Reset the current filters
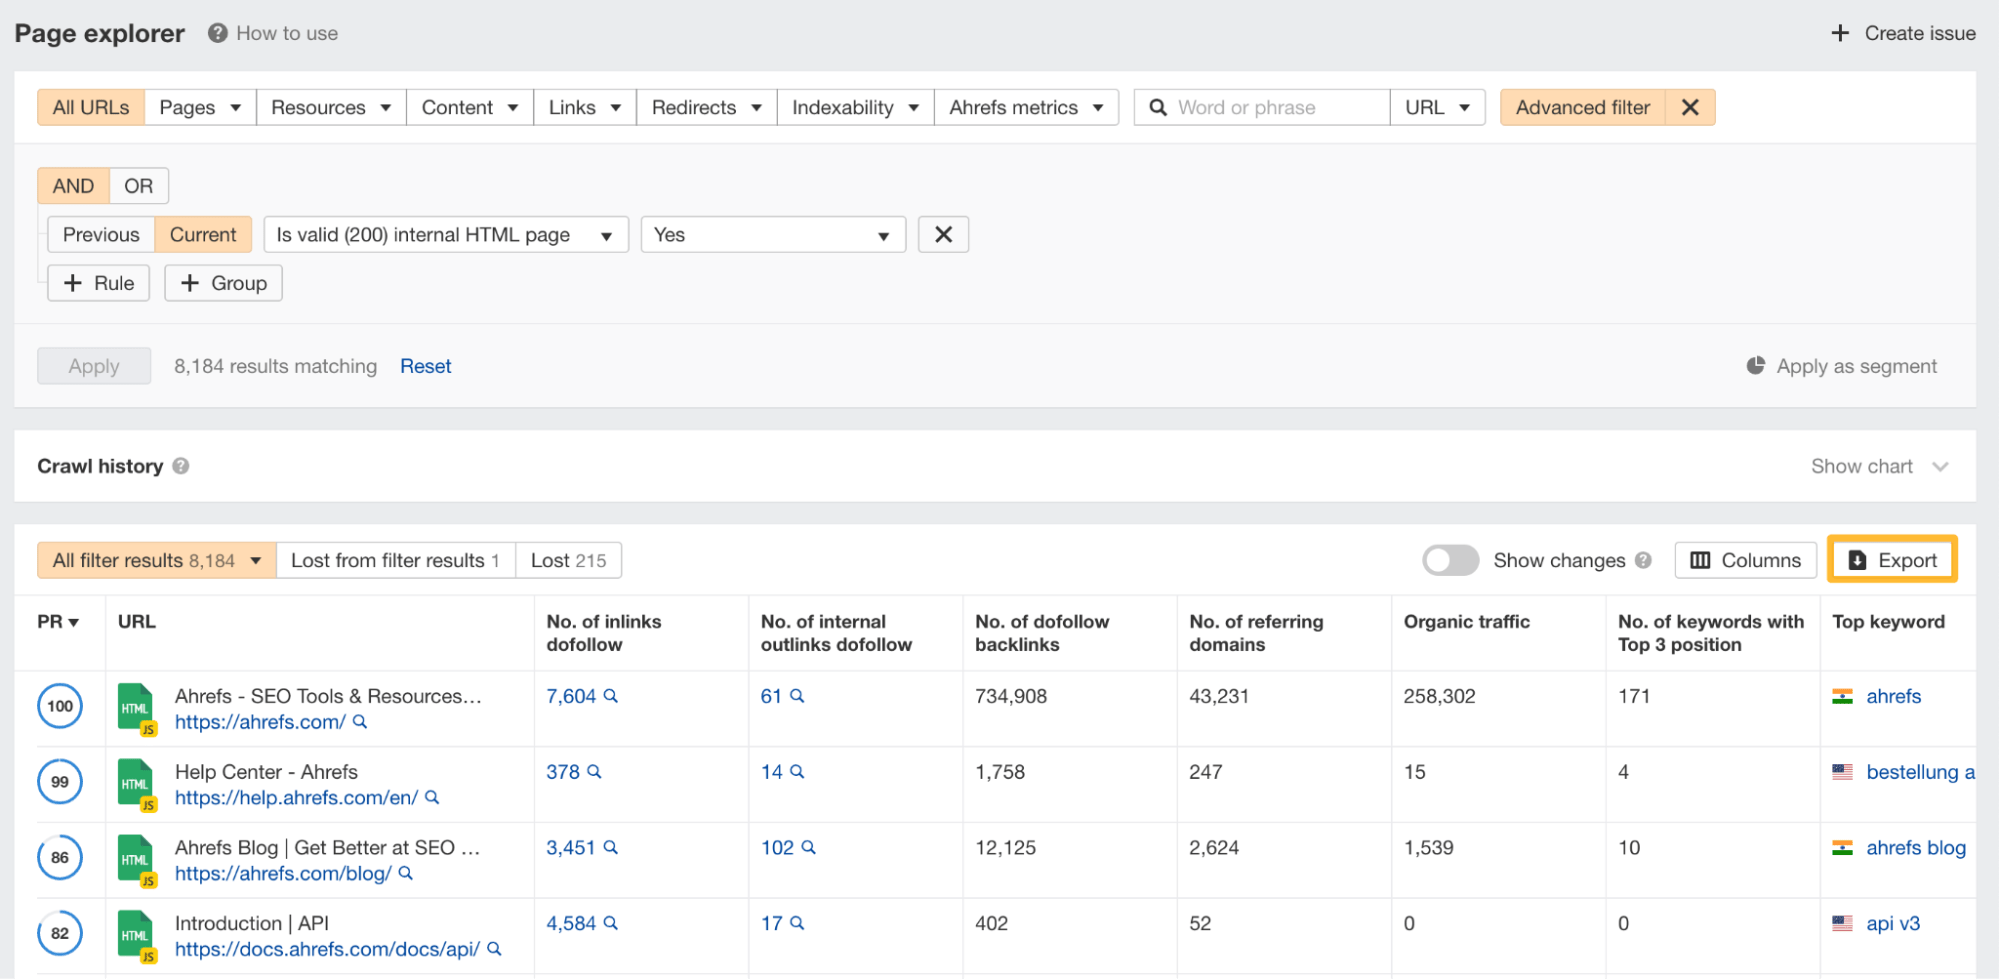The width and height of the screenshot is (1999, 980). click(425, 366)
